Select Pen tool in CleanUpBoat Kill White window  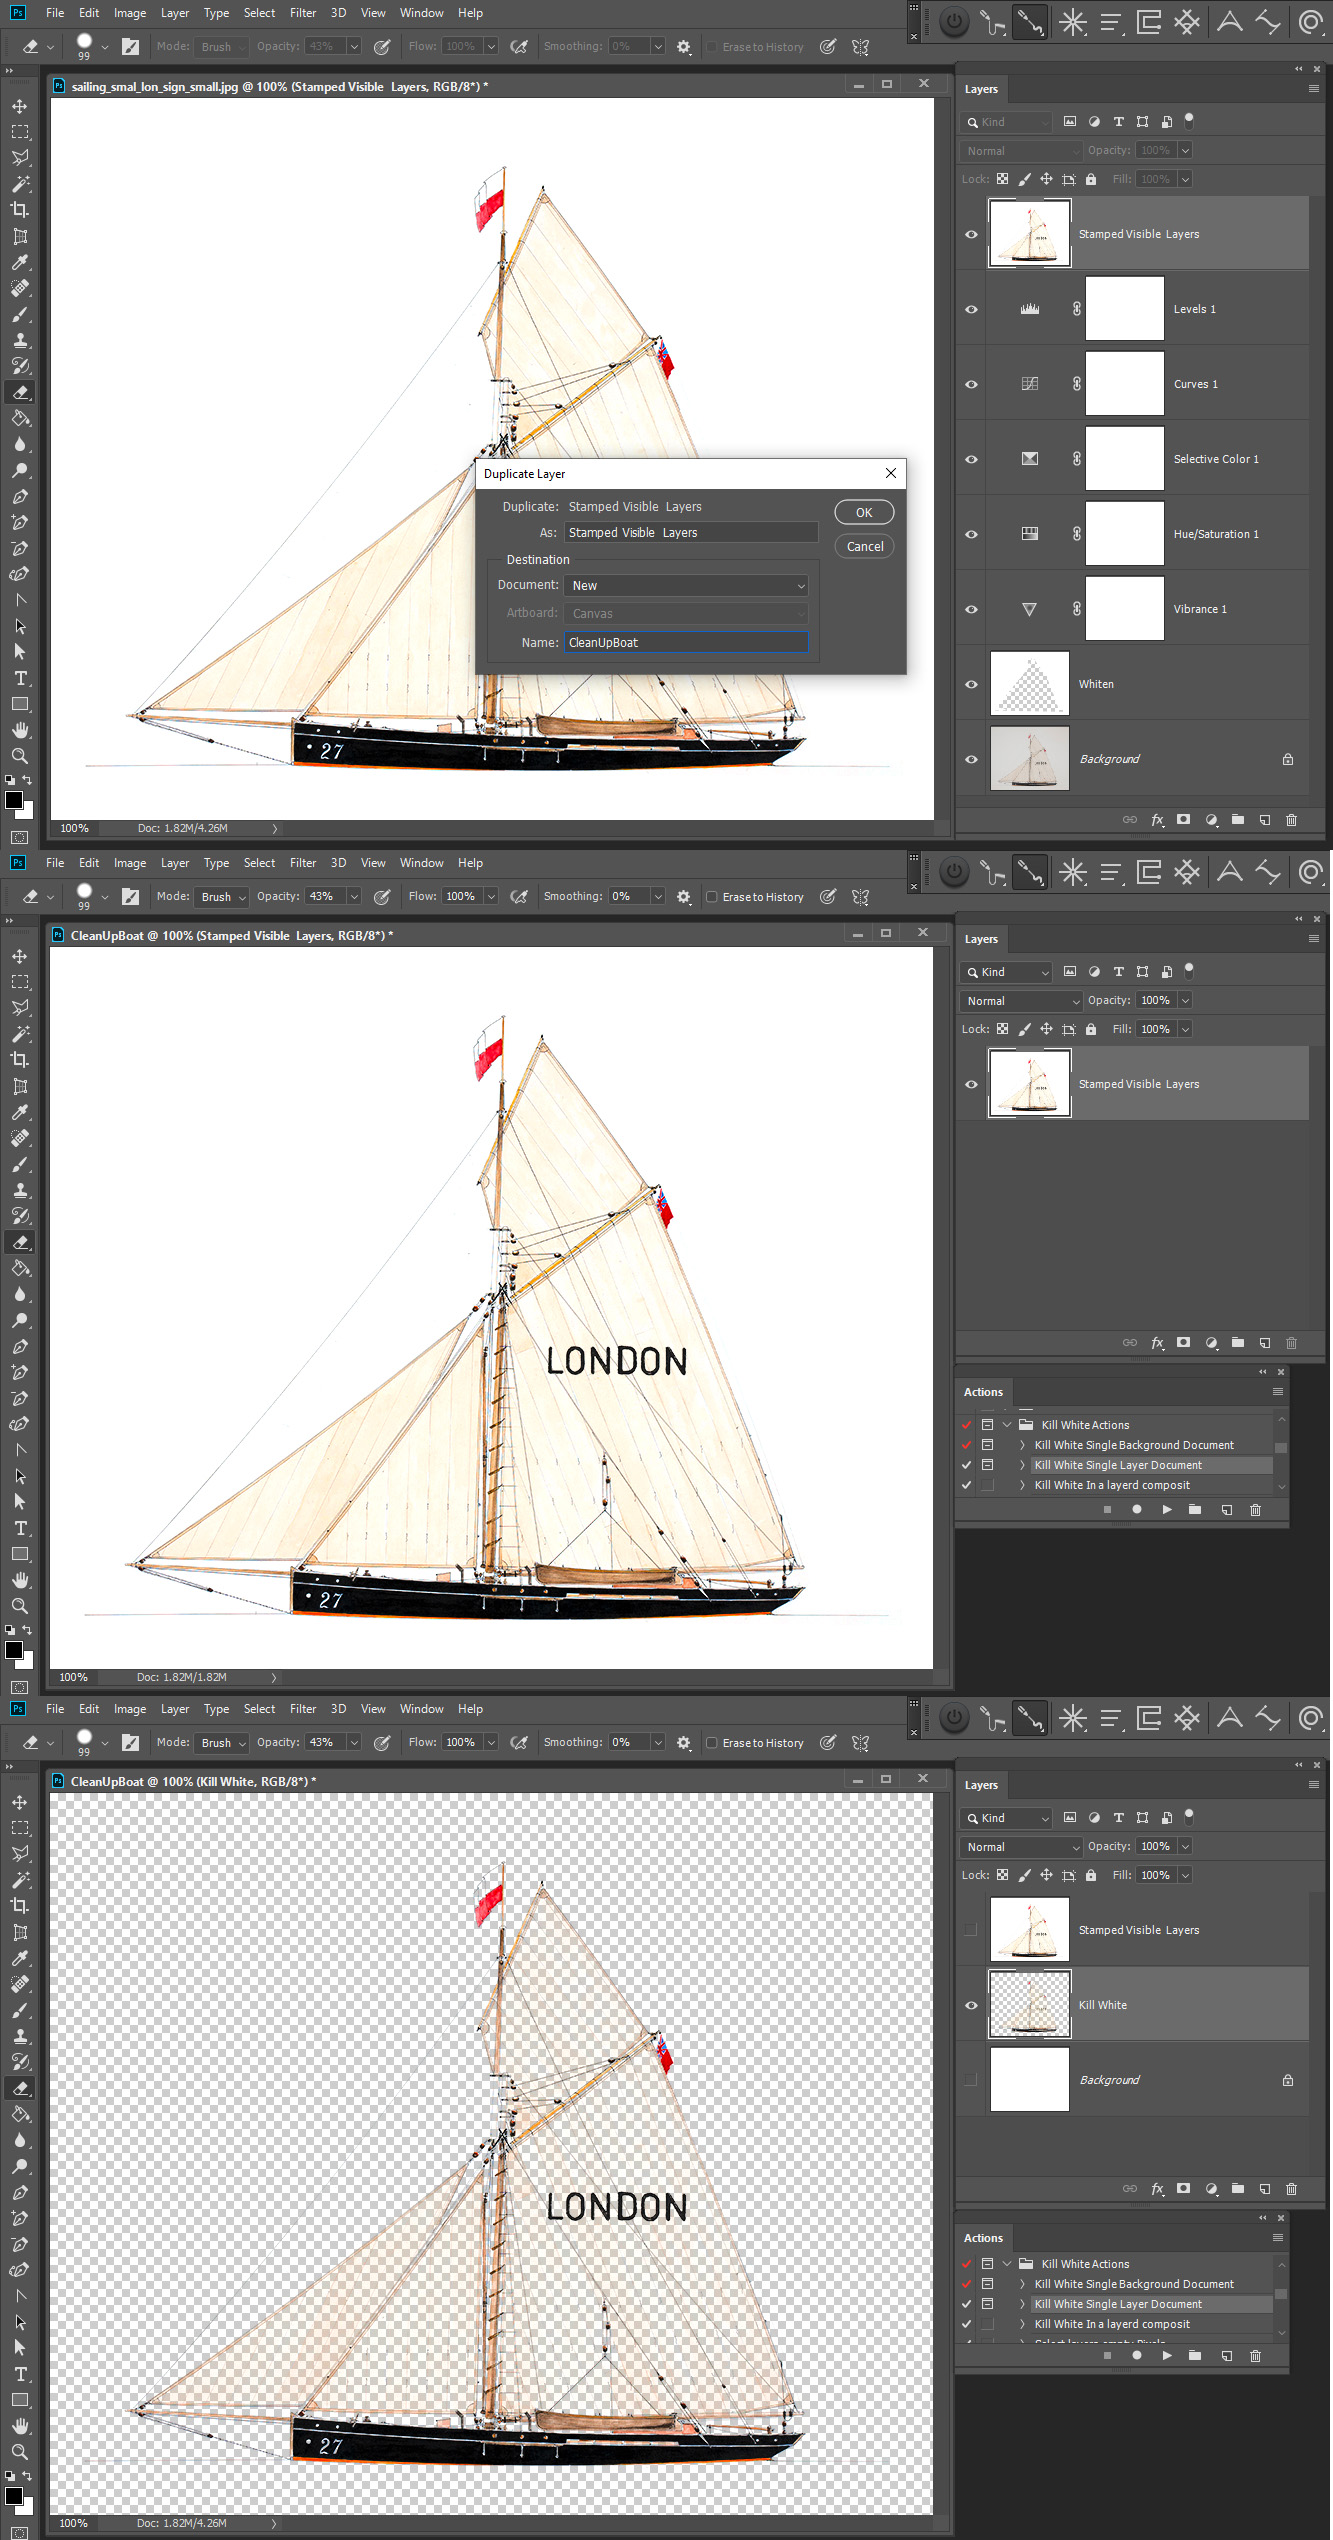(x=20, y=2192)
